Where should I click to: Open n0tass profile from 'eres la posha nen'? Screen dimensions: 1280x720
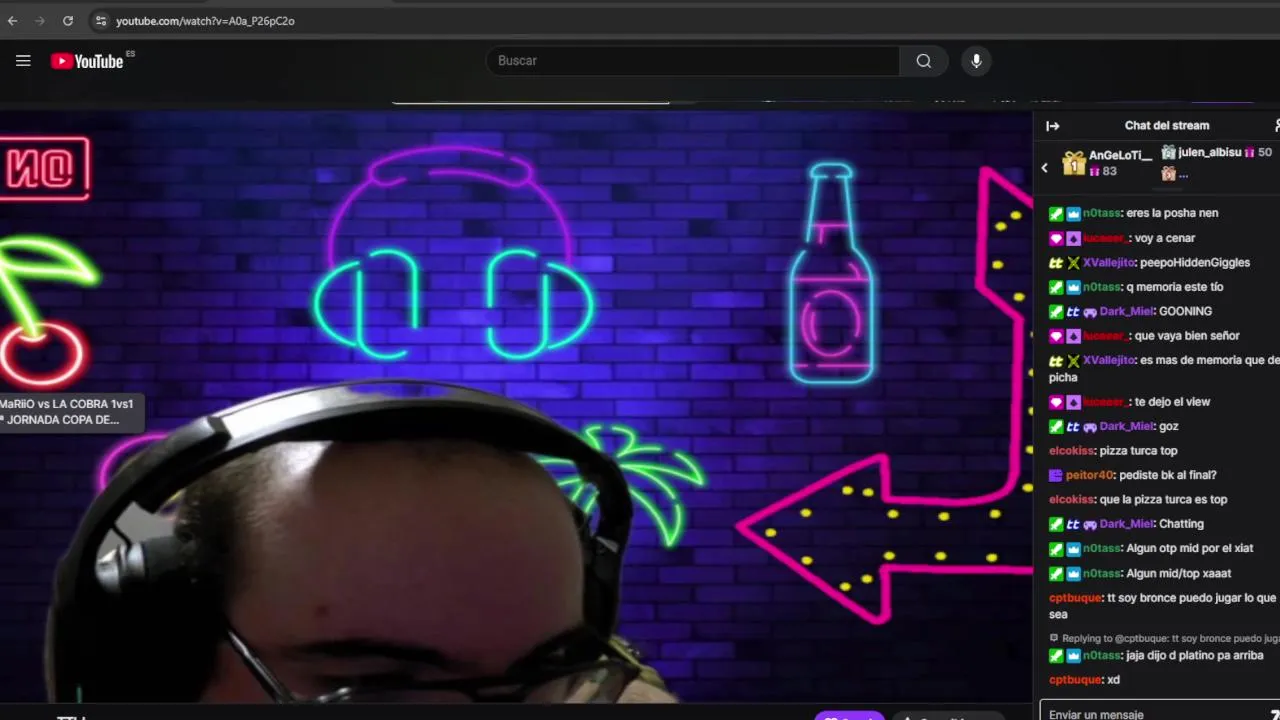pyautogui.click(x=1101, y=213)
